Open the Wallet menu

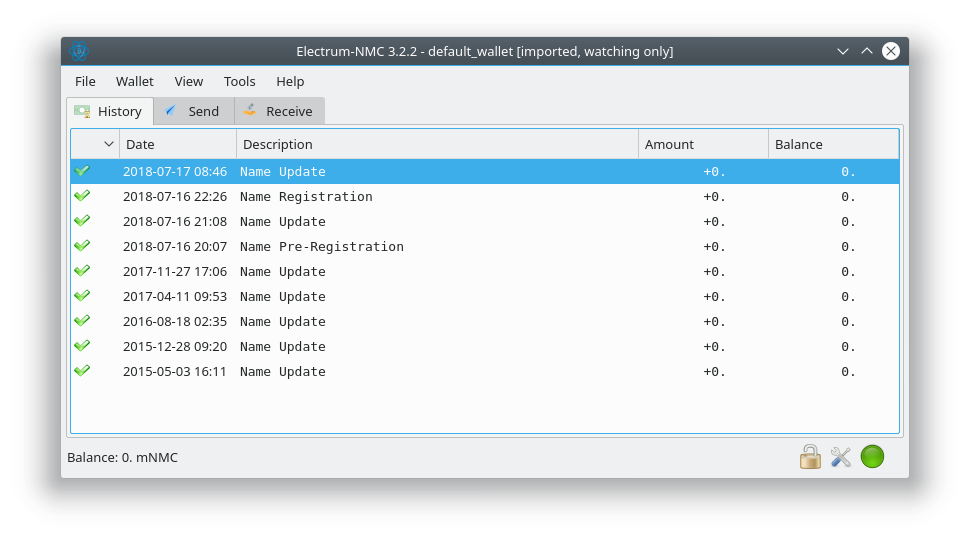(134, 82)
